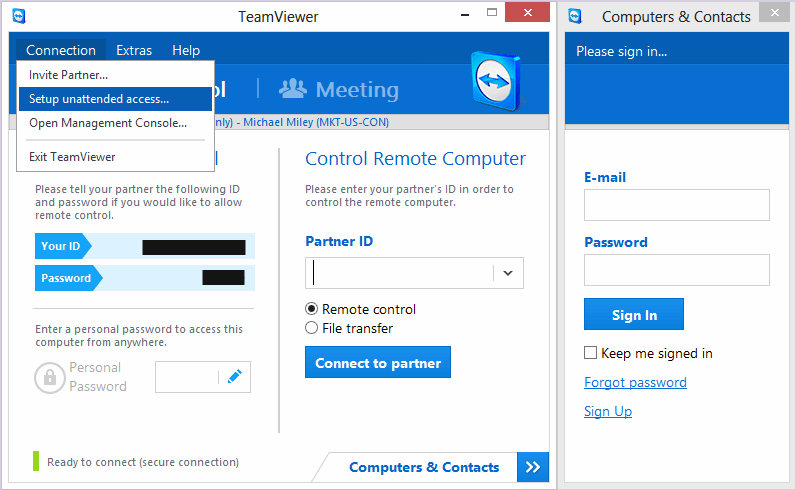Collapse Computers & Contacts with double-arrow icon
This screenshot has width=795, height=490.
tap(532, 467)
